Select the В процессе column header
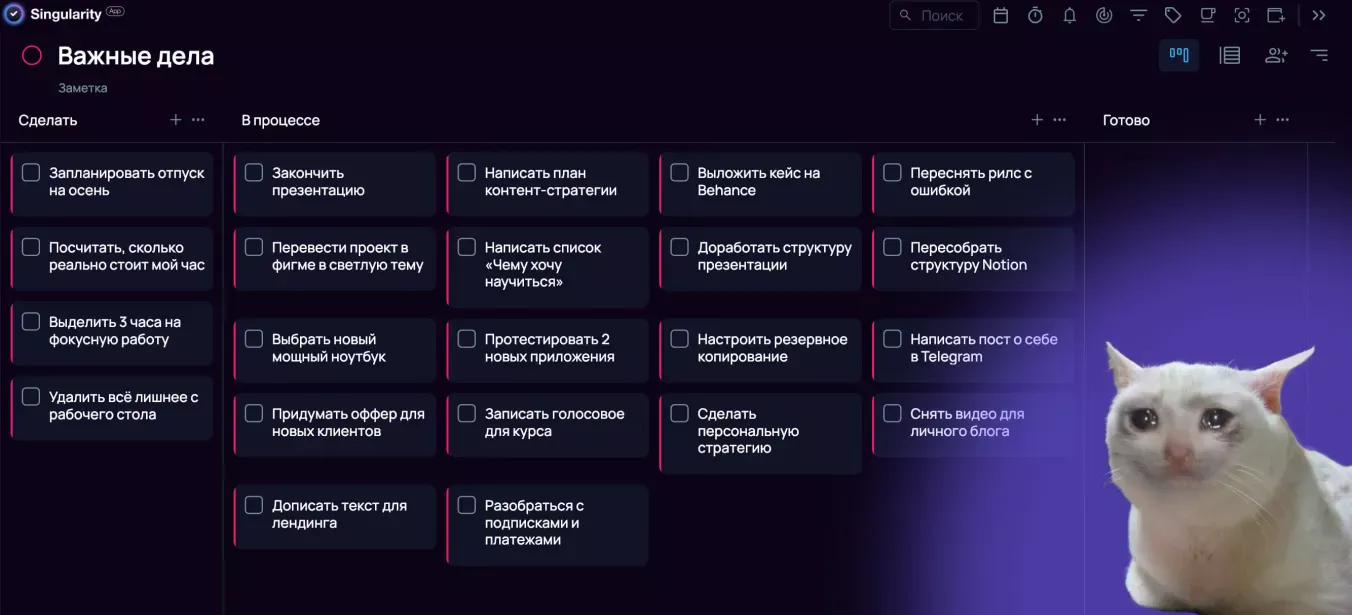The image size is (1352, 615). point(281,120)
